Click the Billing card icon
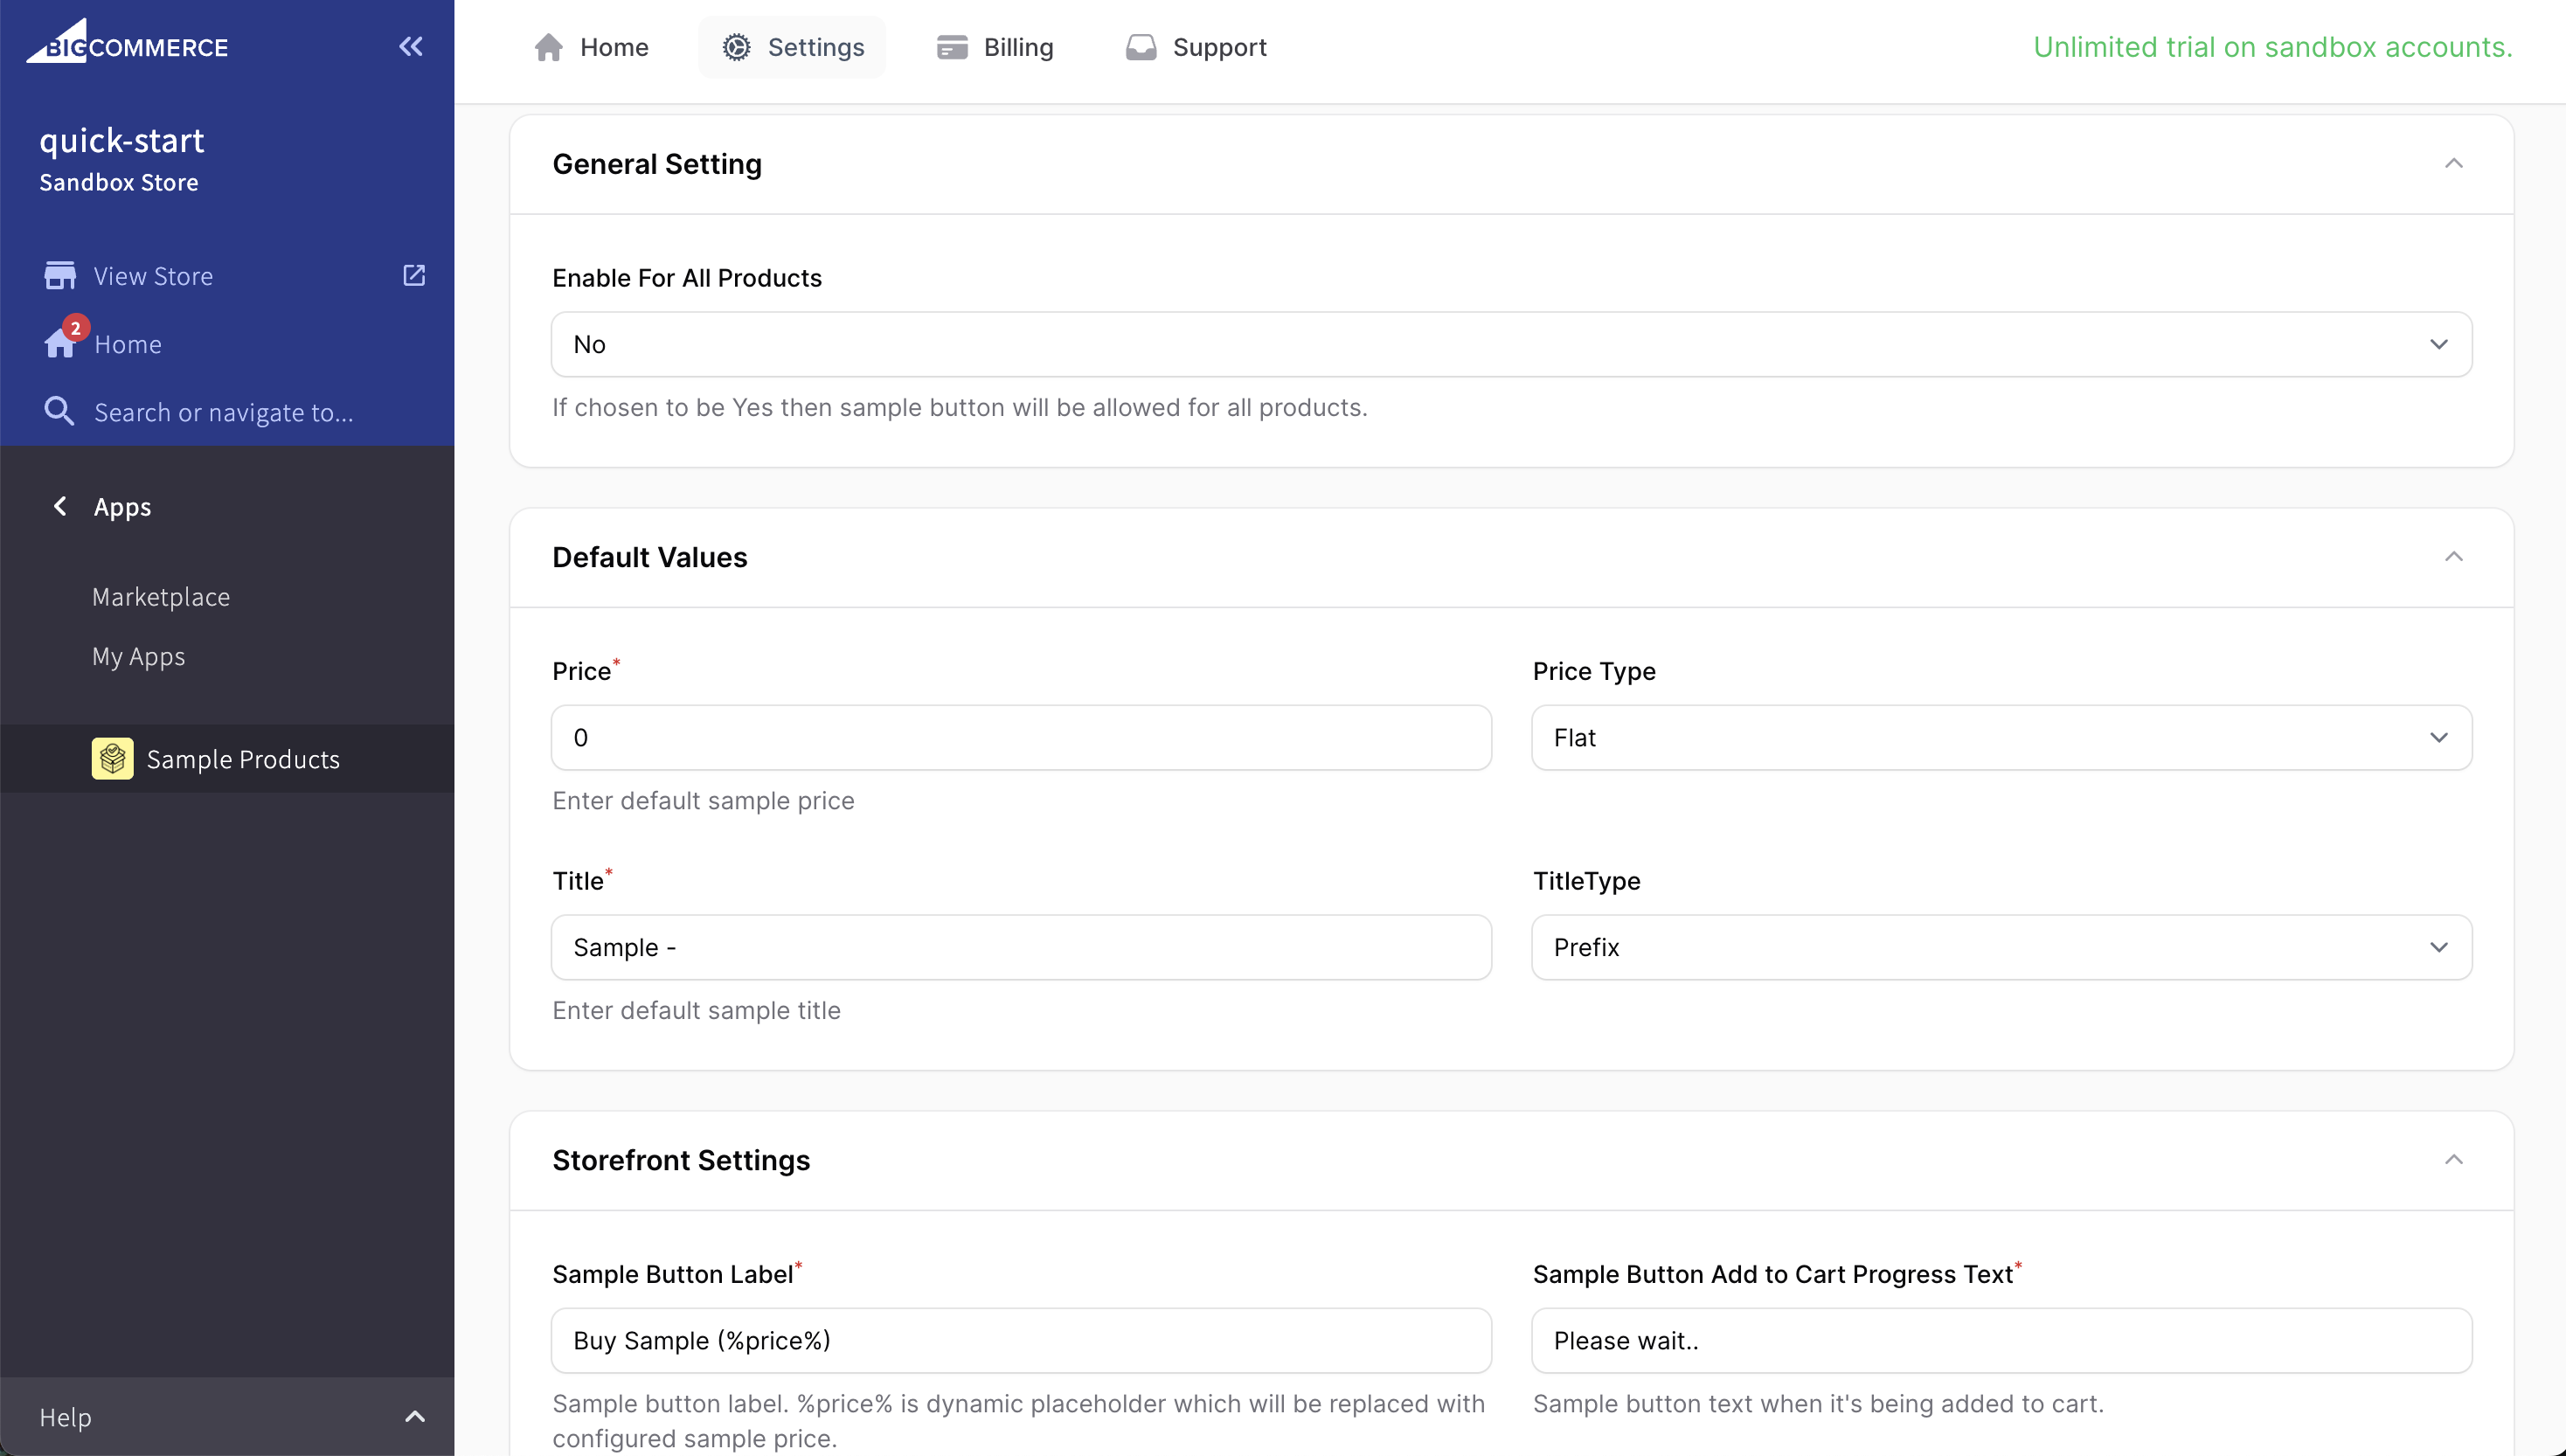Image resolution: width=2566 pixels, height=1456 pixels. [952, 47]
